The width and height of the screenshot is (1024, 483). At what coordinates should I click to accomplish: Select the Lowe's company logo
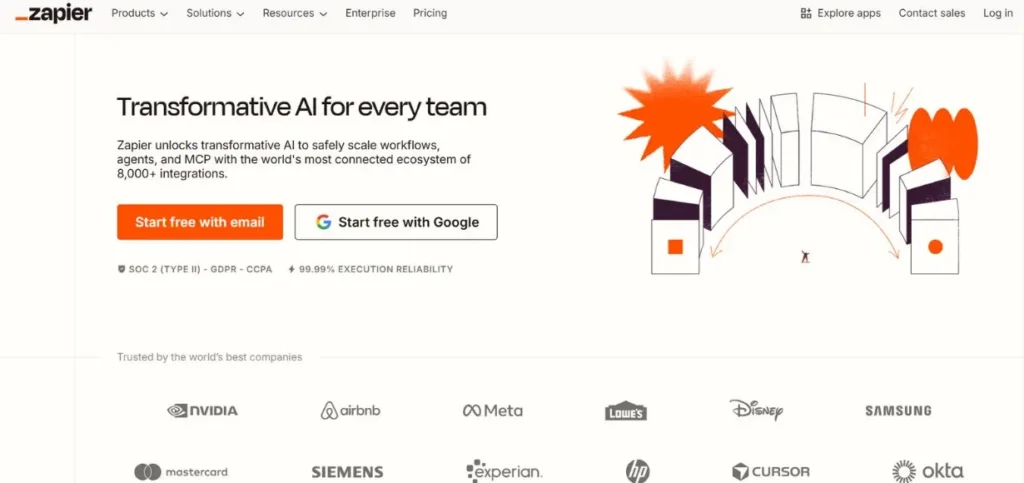[626, 411]
